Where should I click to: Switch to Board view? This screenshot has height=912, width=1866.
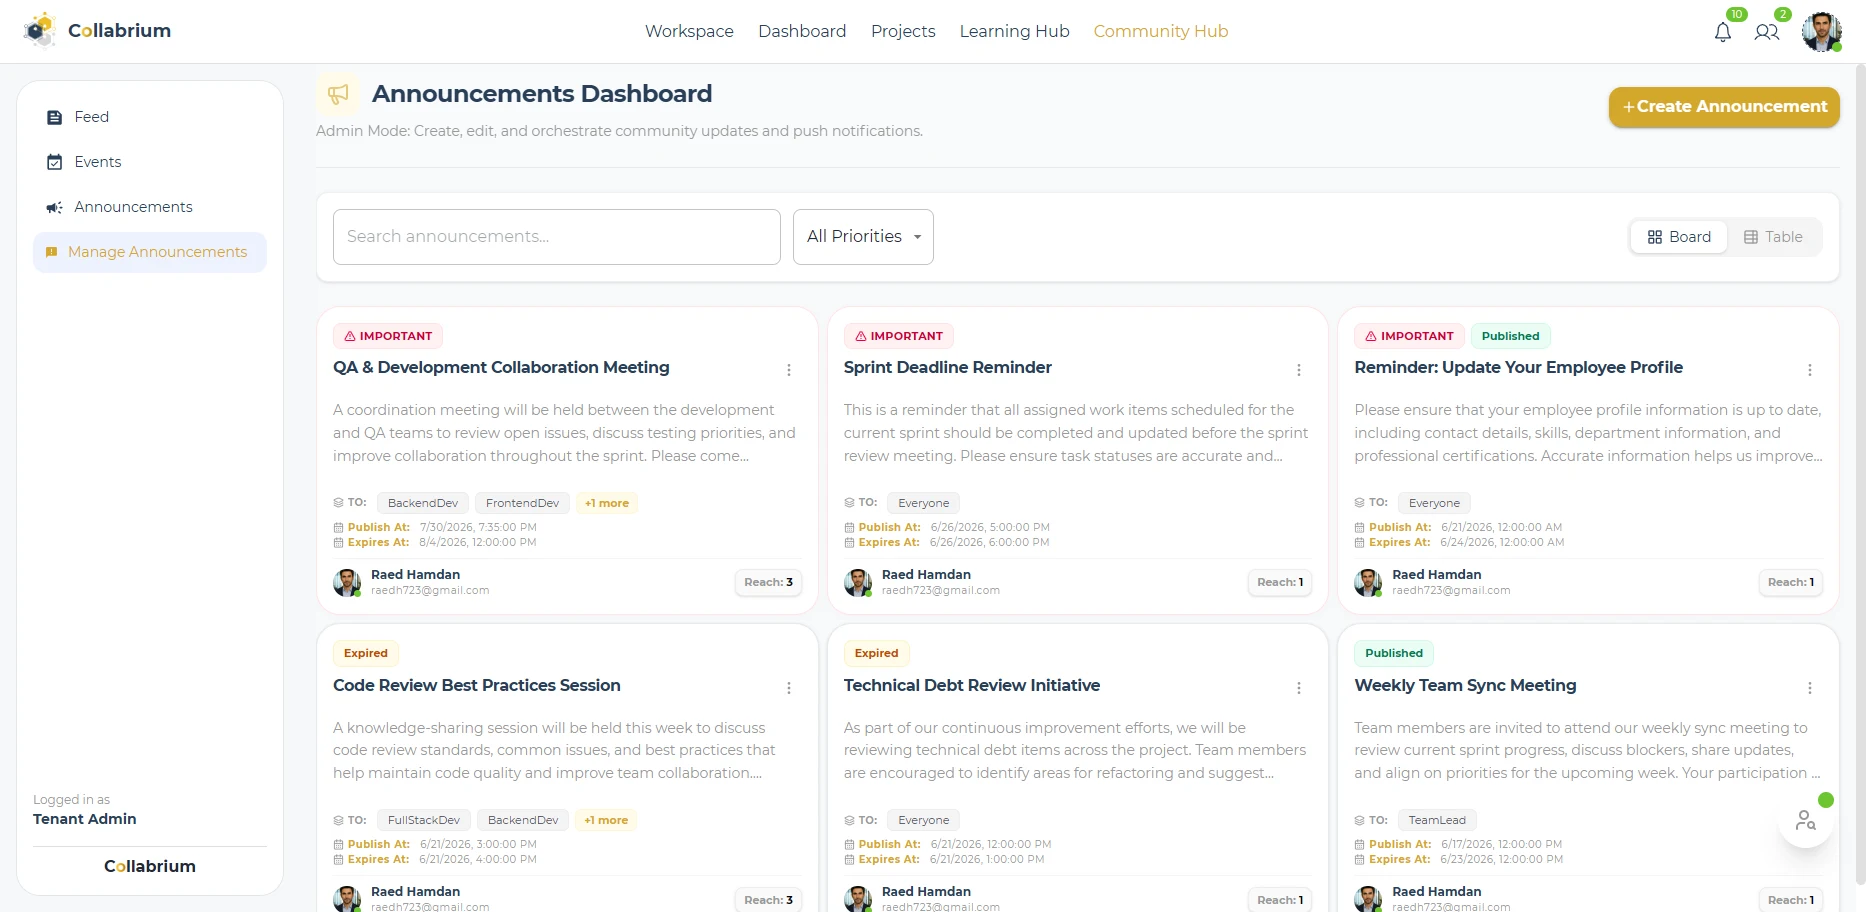[x=1679, y=237]
